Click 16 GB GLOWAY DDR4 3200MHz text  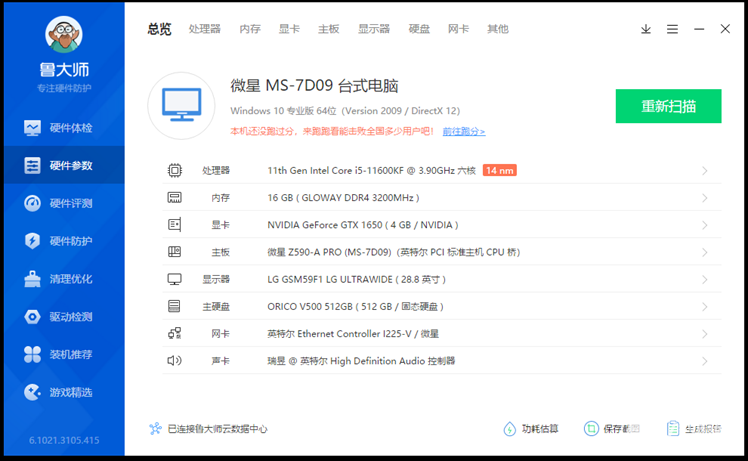click(343, 198)
